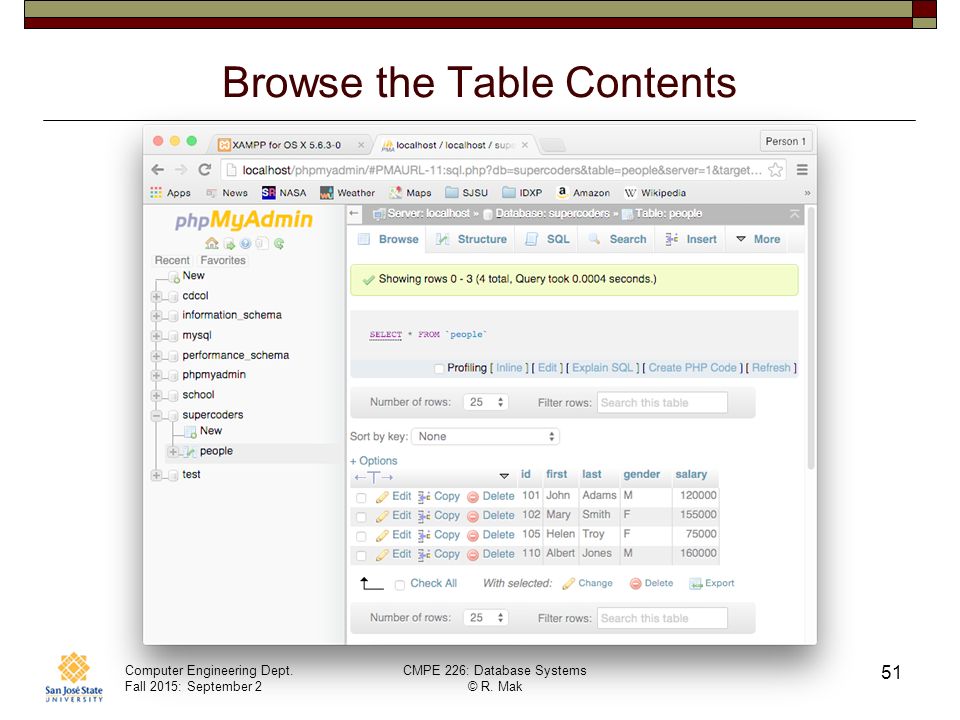Viewport: 960px width, 720px height.
Task: Click the Copy icon for Mary Smith's row
Action: point(424,516)
